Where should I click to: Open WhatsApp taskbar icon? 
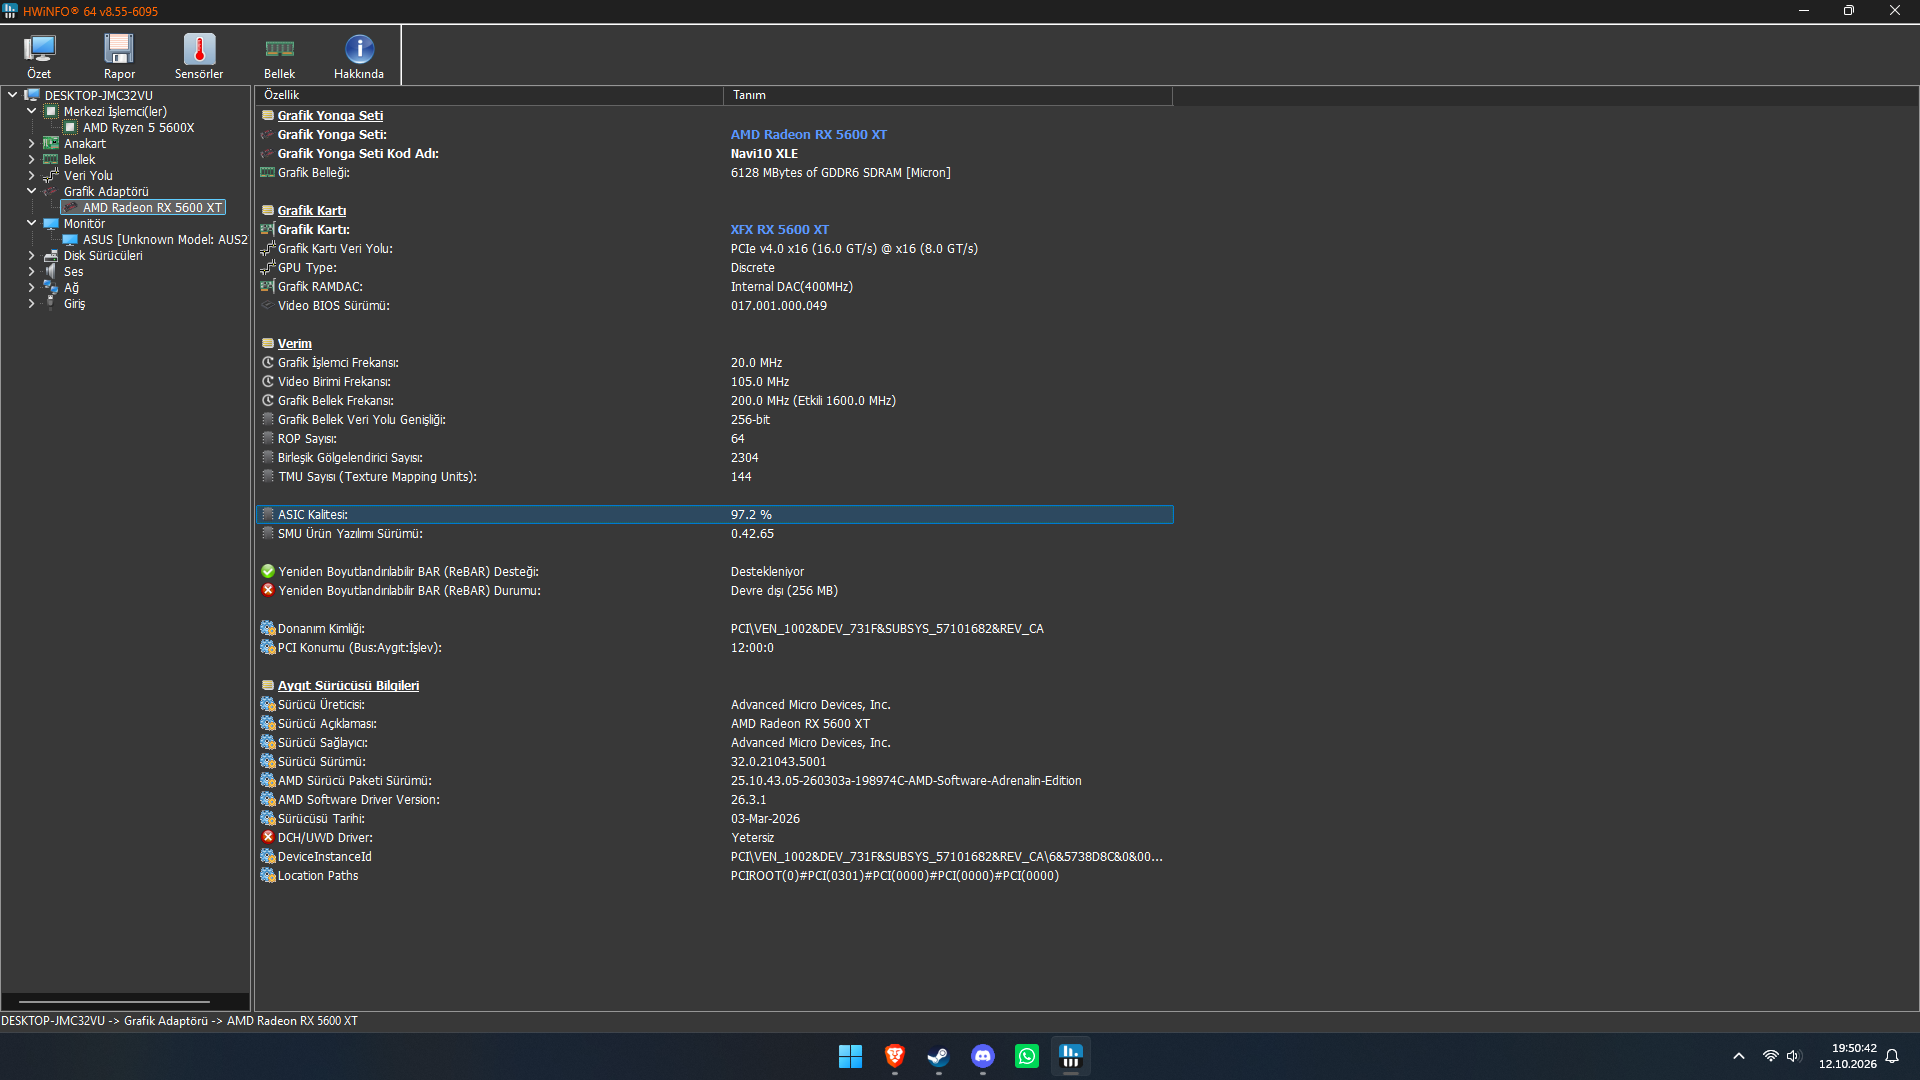tap(1027, 1056)
